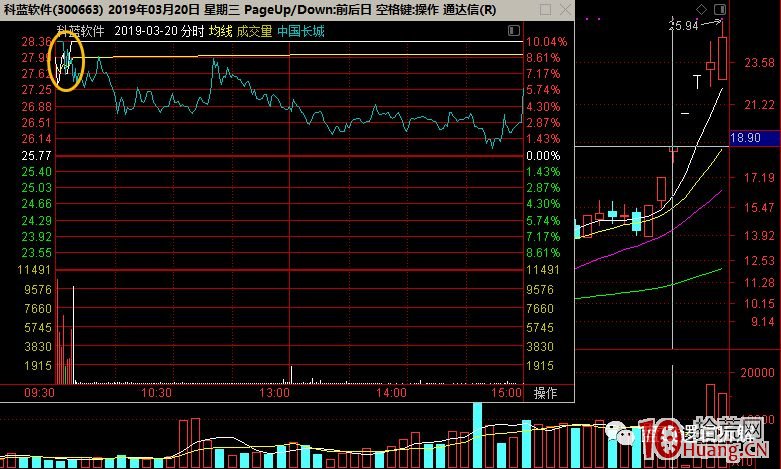Click the green 23.55 price label

36,253
